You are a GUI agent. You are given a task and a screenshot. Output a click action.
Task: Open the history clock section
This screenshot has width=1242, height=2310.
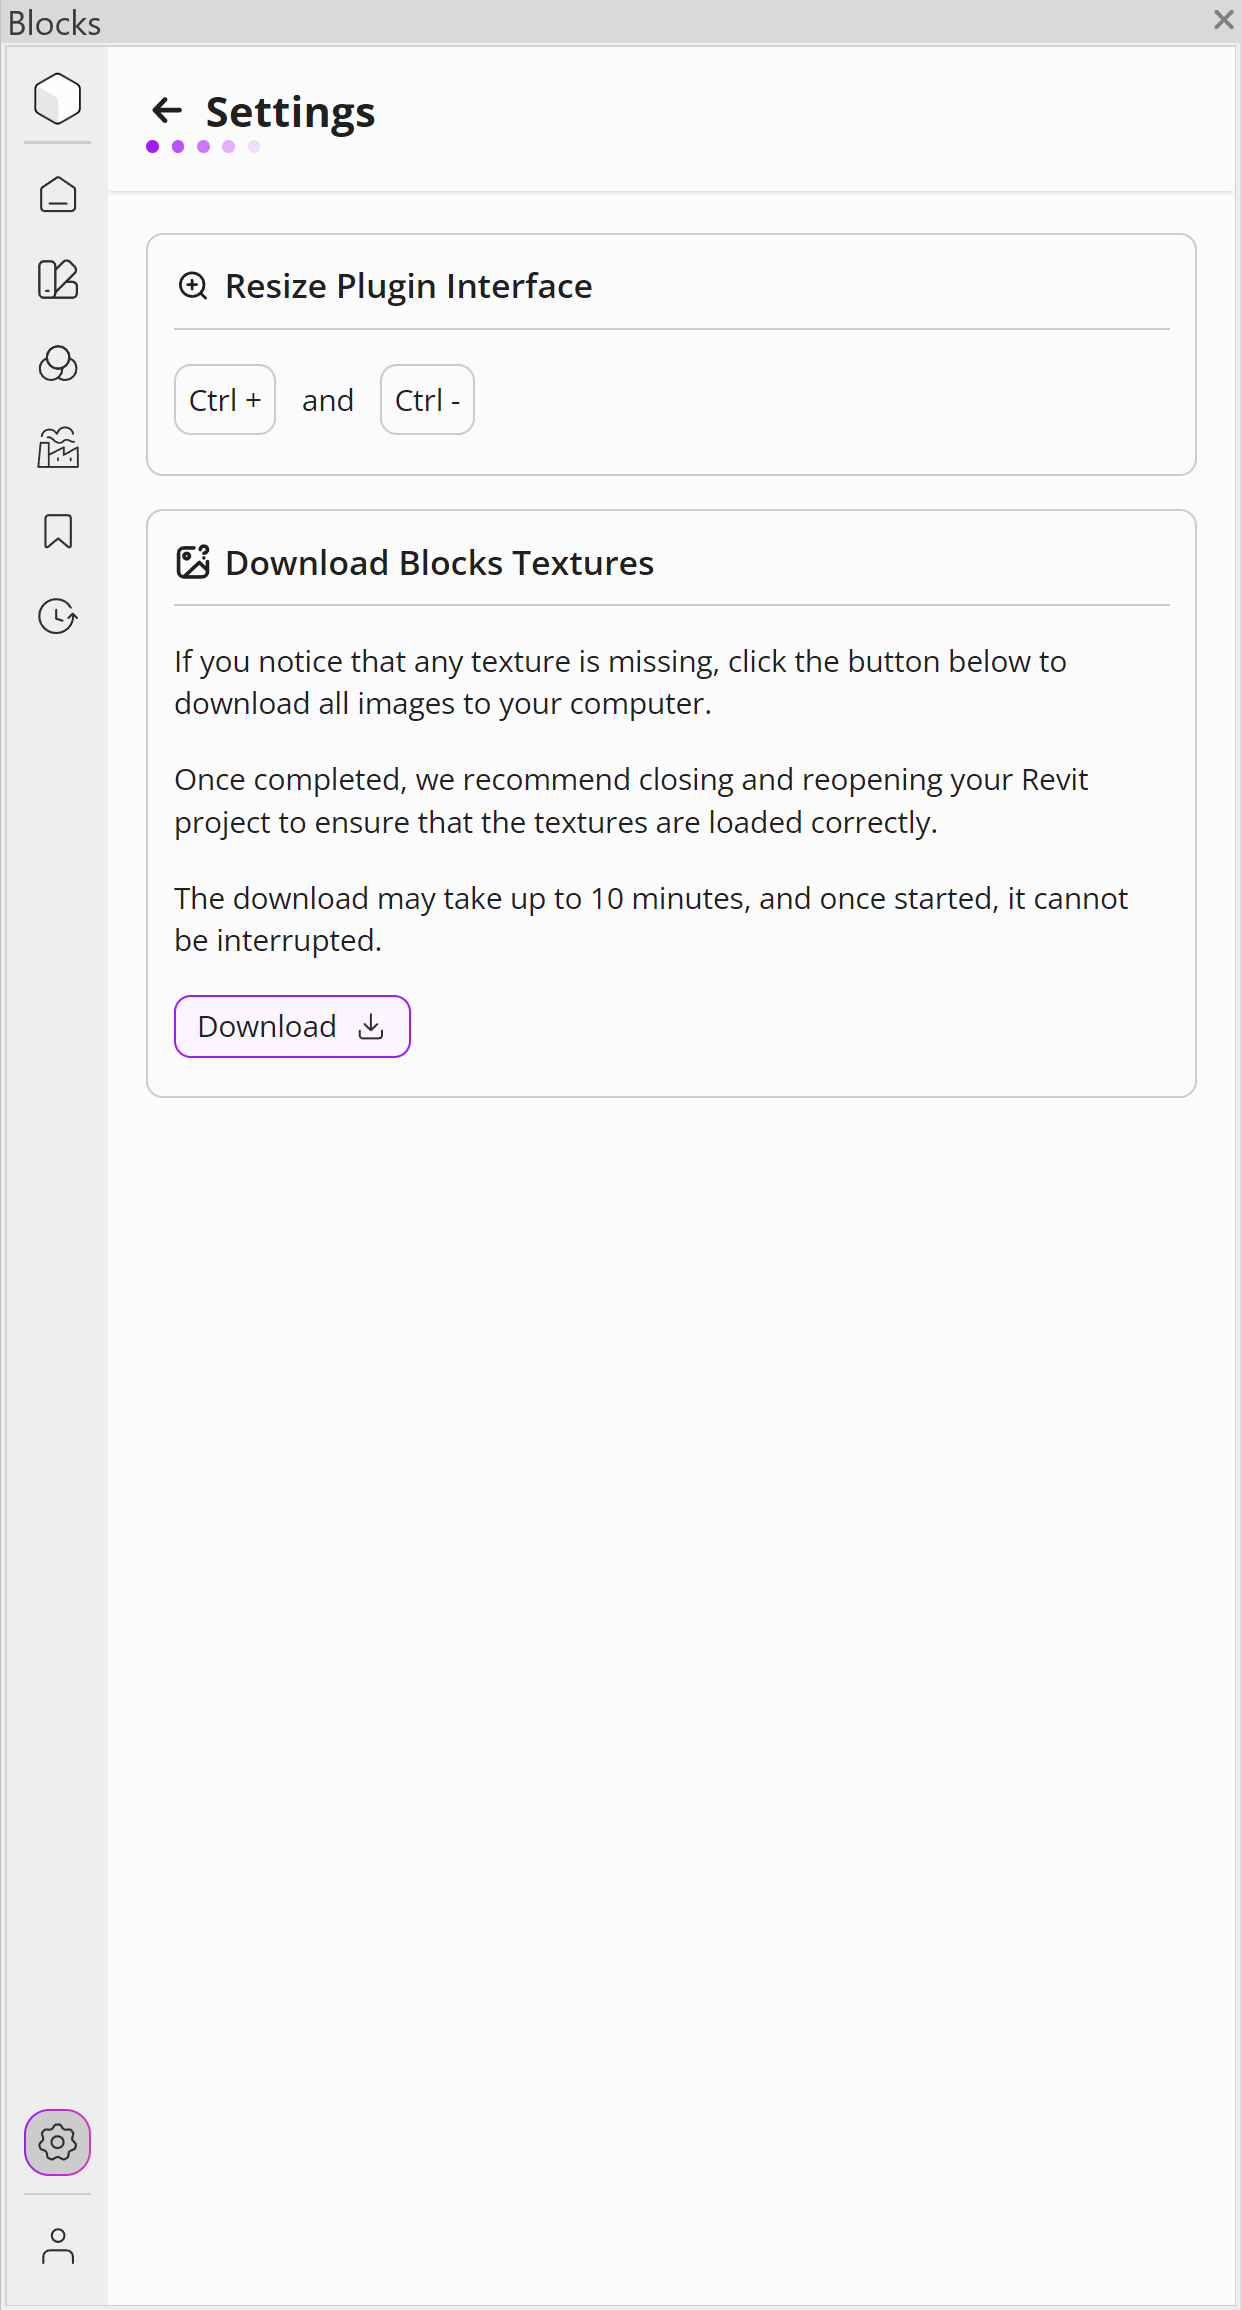57,616
